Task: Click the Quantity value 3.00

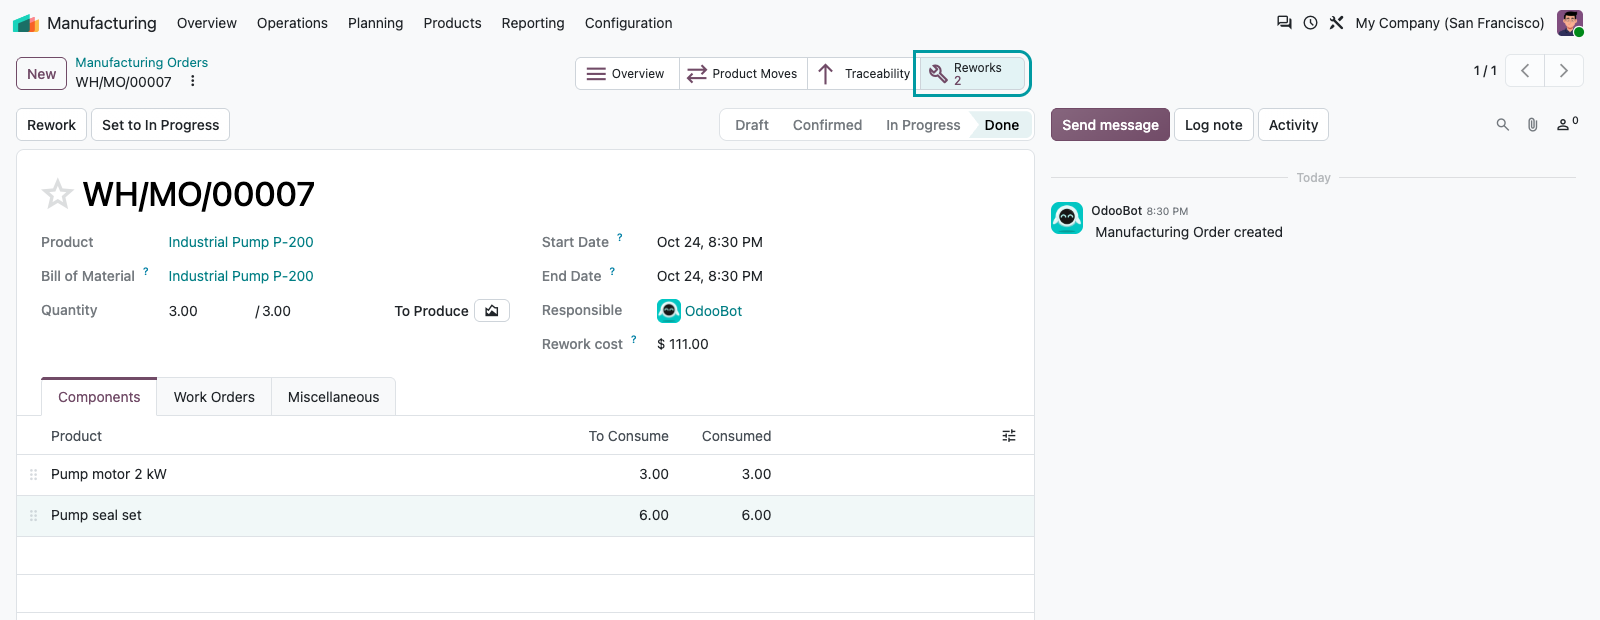Action: 183,311
